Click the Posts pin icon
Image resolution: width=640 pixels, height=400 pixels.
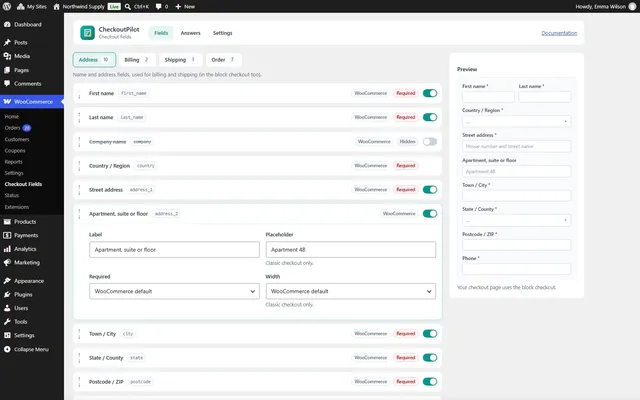coord(7,42)
